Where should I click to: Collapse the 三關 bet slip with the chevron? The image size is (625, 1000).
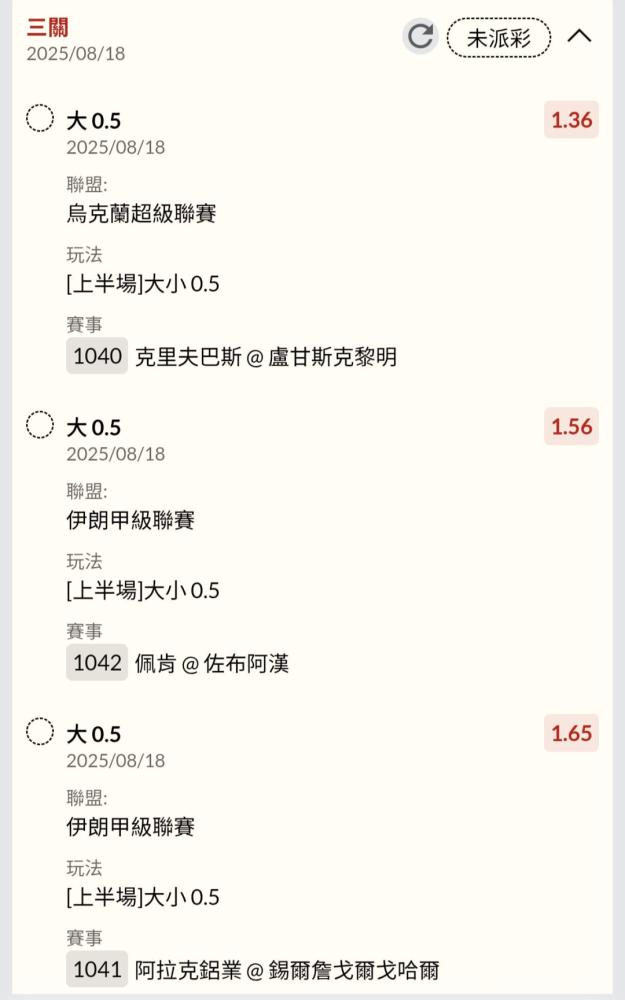579,36
